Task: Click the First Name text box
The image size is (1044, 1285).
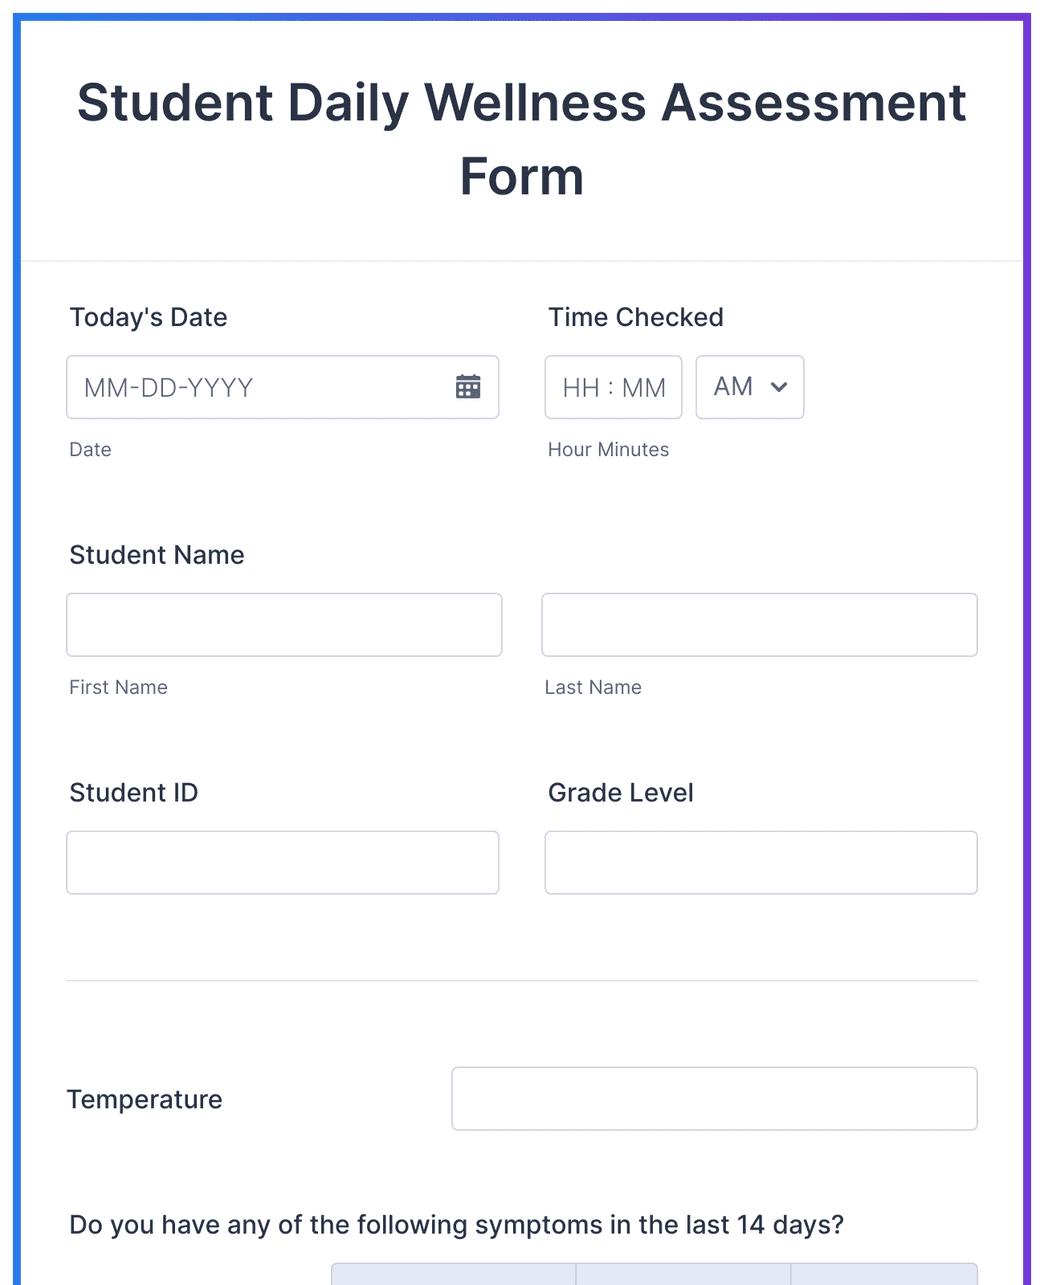Action: (x=284, y=625)
